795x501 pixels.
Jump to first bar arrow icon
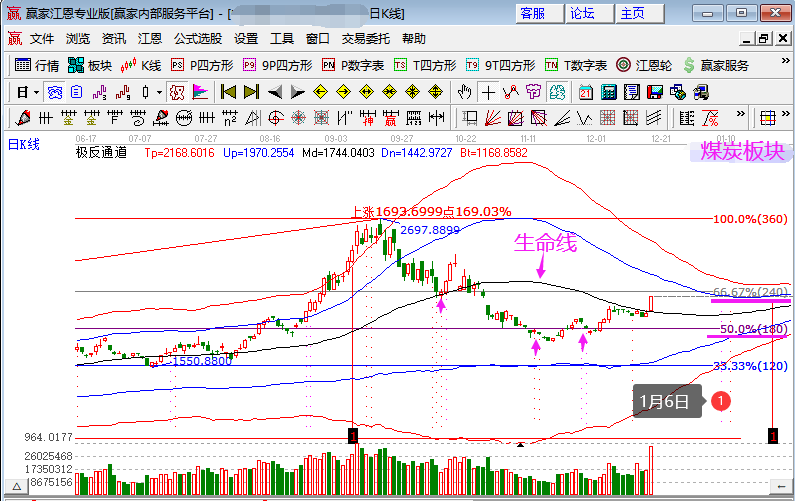coord(228,92)
